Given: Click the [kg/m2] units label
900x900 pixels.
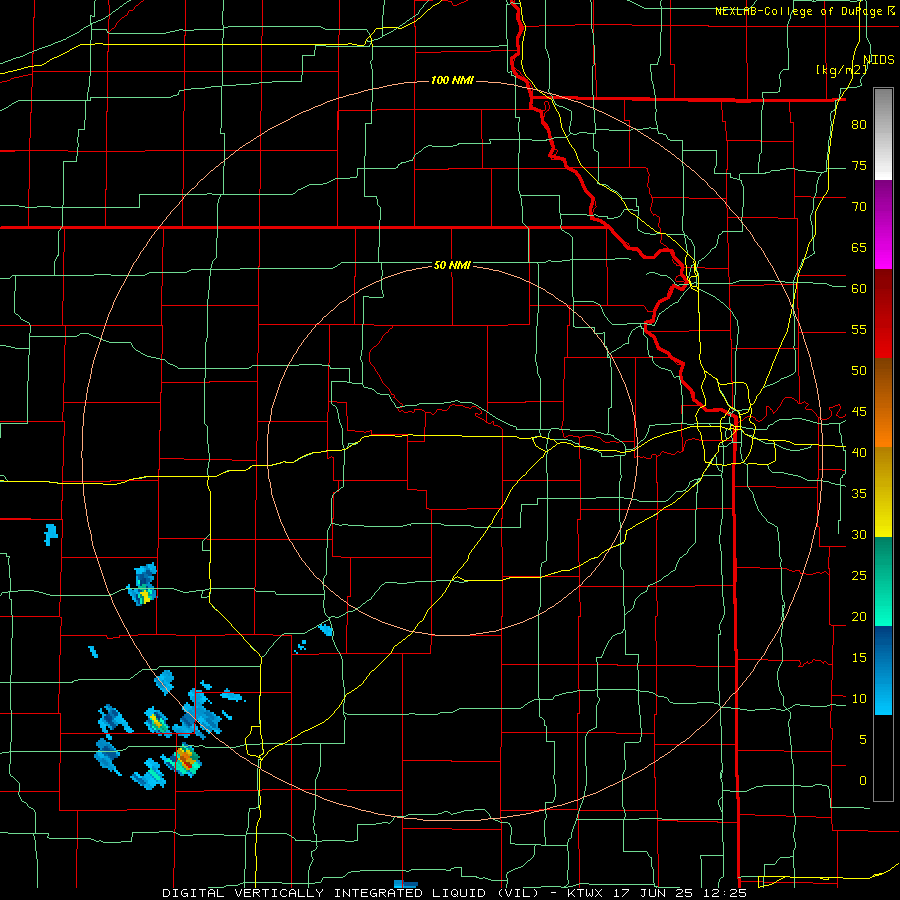Looking at the screenshot, I should coord(841,70).
